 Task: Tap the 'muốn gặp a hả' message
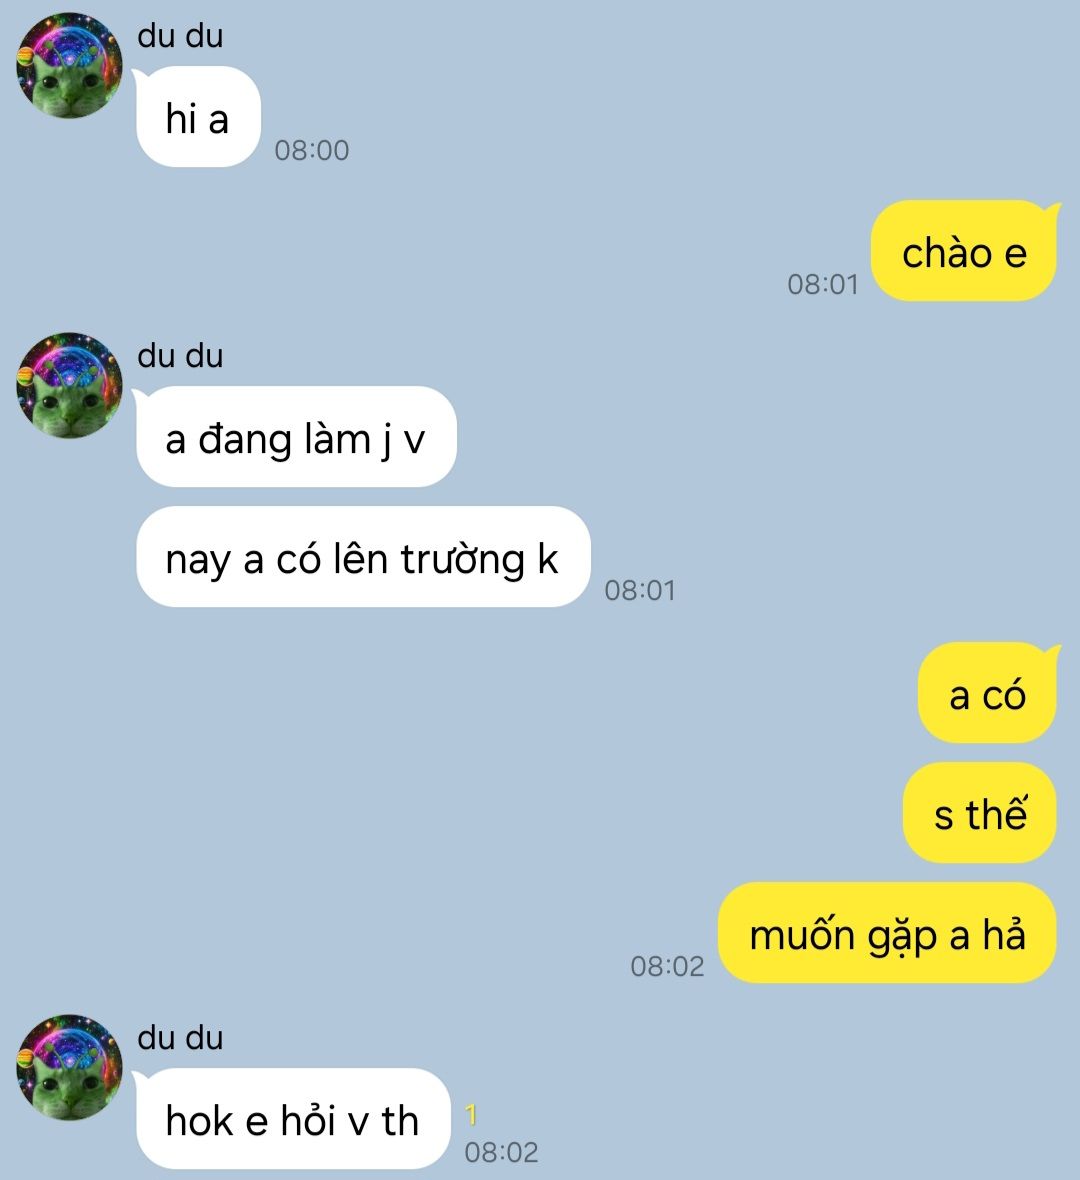(x=887, y=933)
